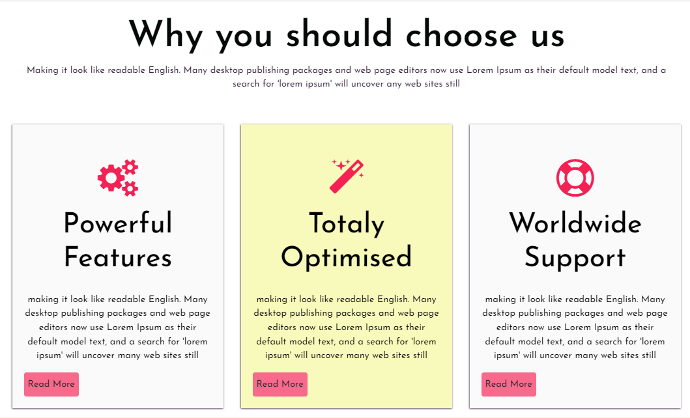Click the description text in the yellow card
Screen dimensions: 690x418
(346, 327)
